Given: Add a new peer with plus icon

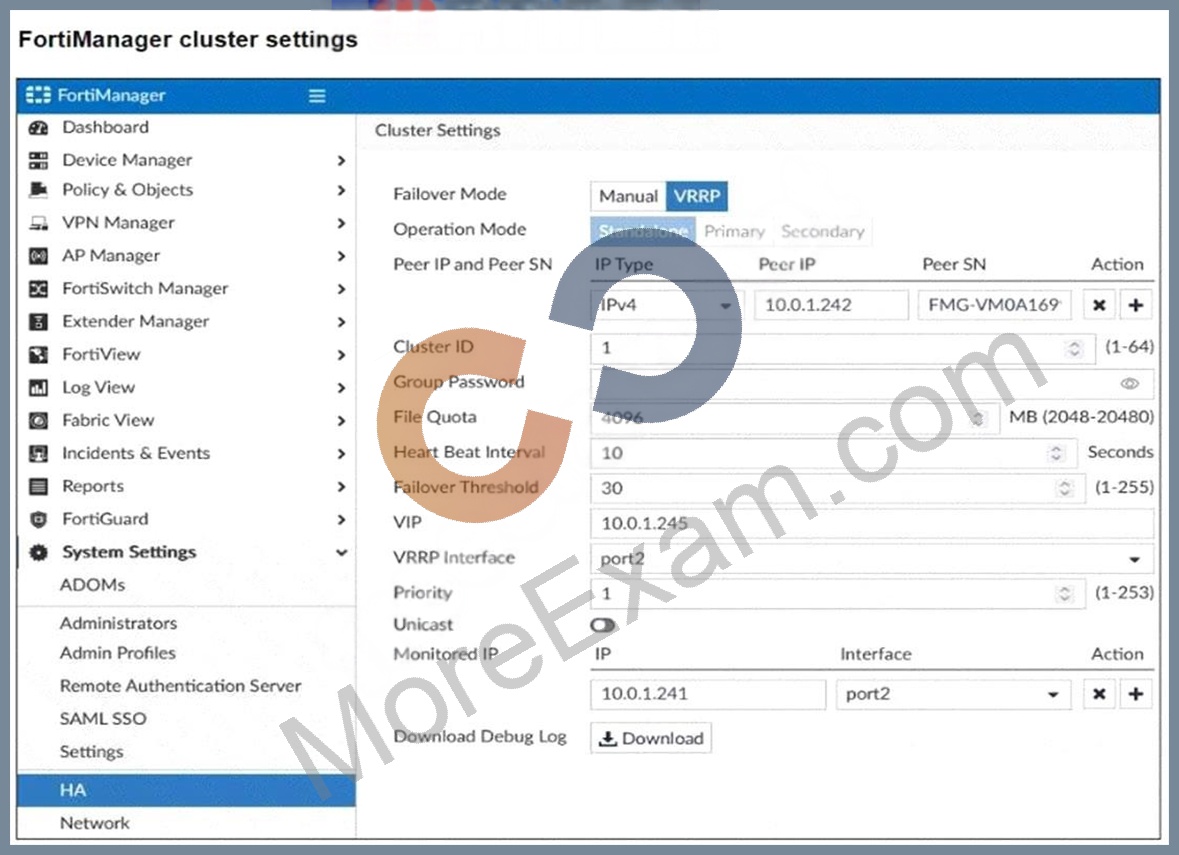Looking at the screenshot, I should click(1135, 305).
